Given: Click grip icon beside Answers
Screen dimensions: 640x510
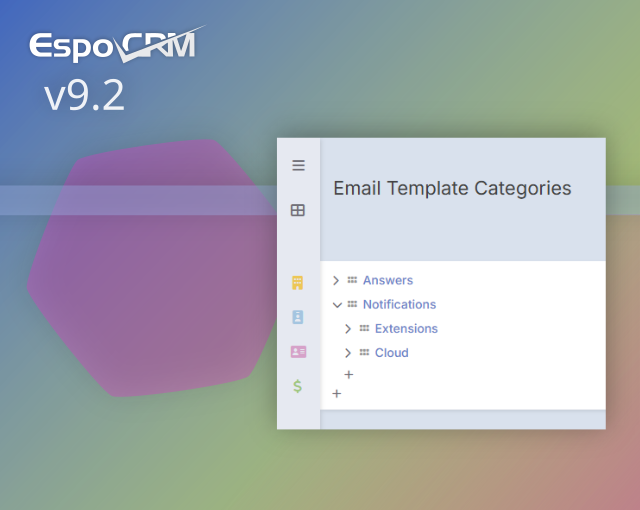Looking at the screenshot, I should click(352, 280).
